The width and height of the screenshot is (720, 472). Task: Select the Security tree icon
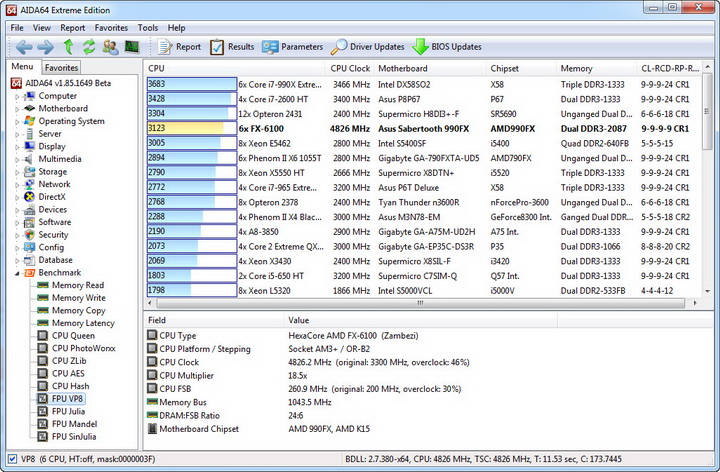click(29, 235)
